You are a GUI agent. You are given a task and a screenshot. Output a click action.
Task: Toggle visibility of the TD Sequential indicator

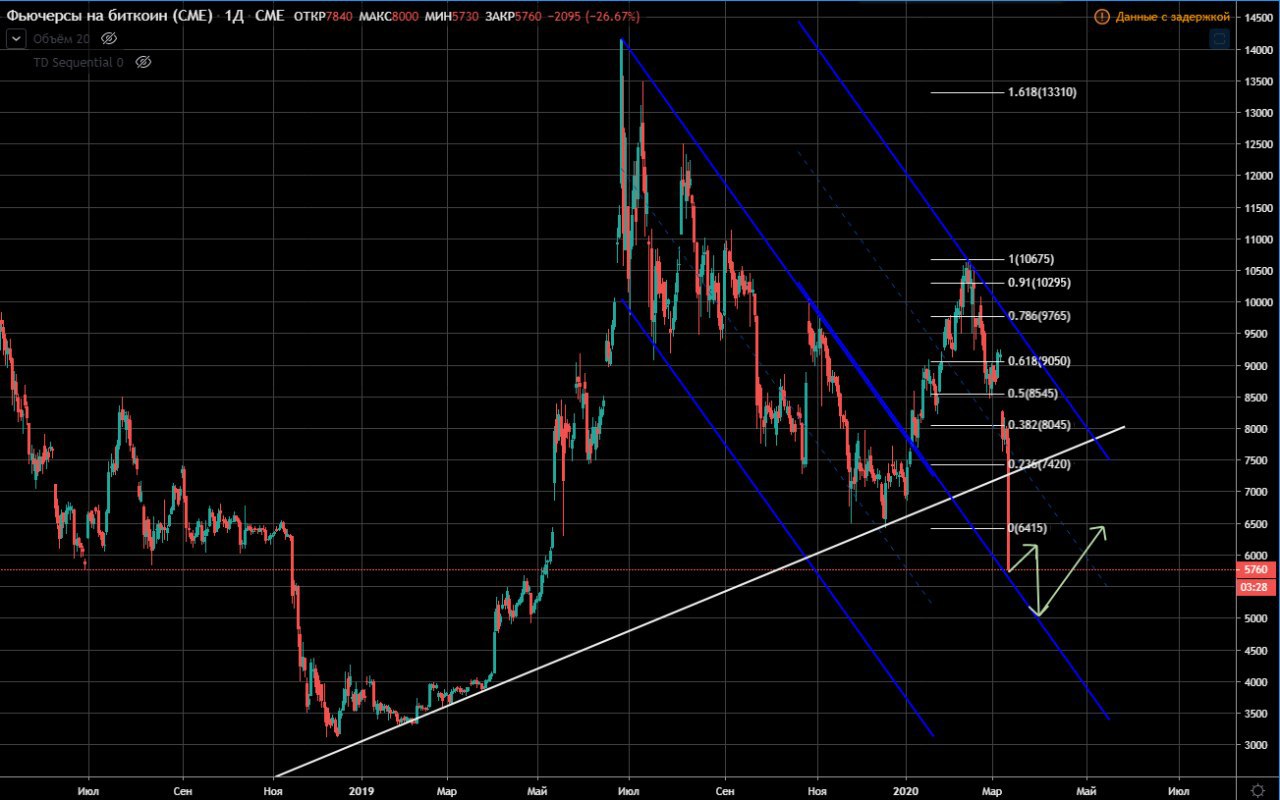coord(143,62)
